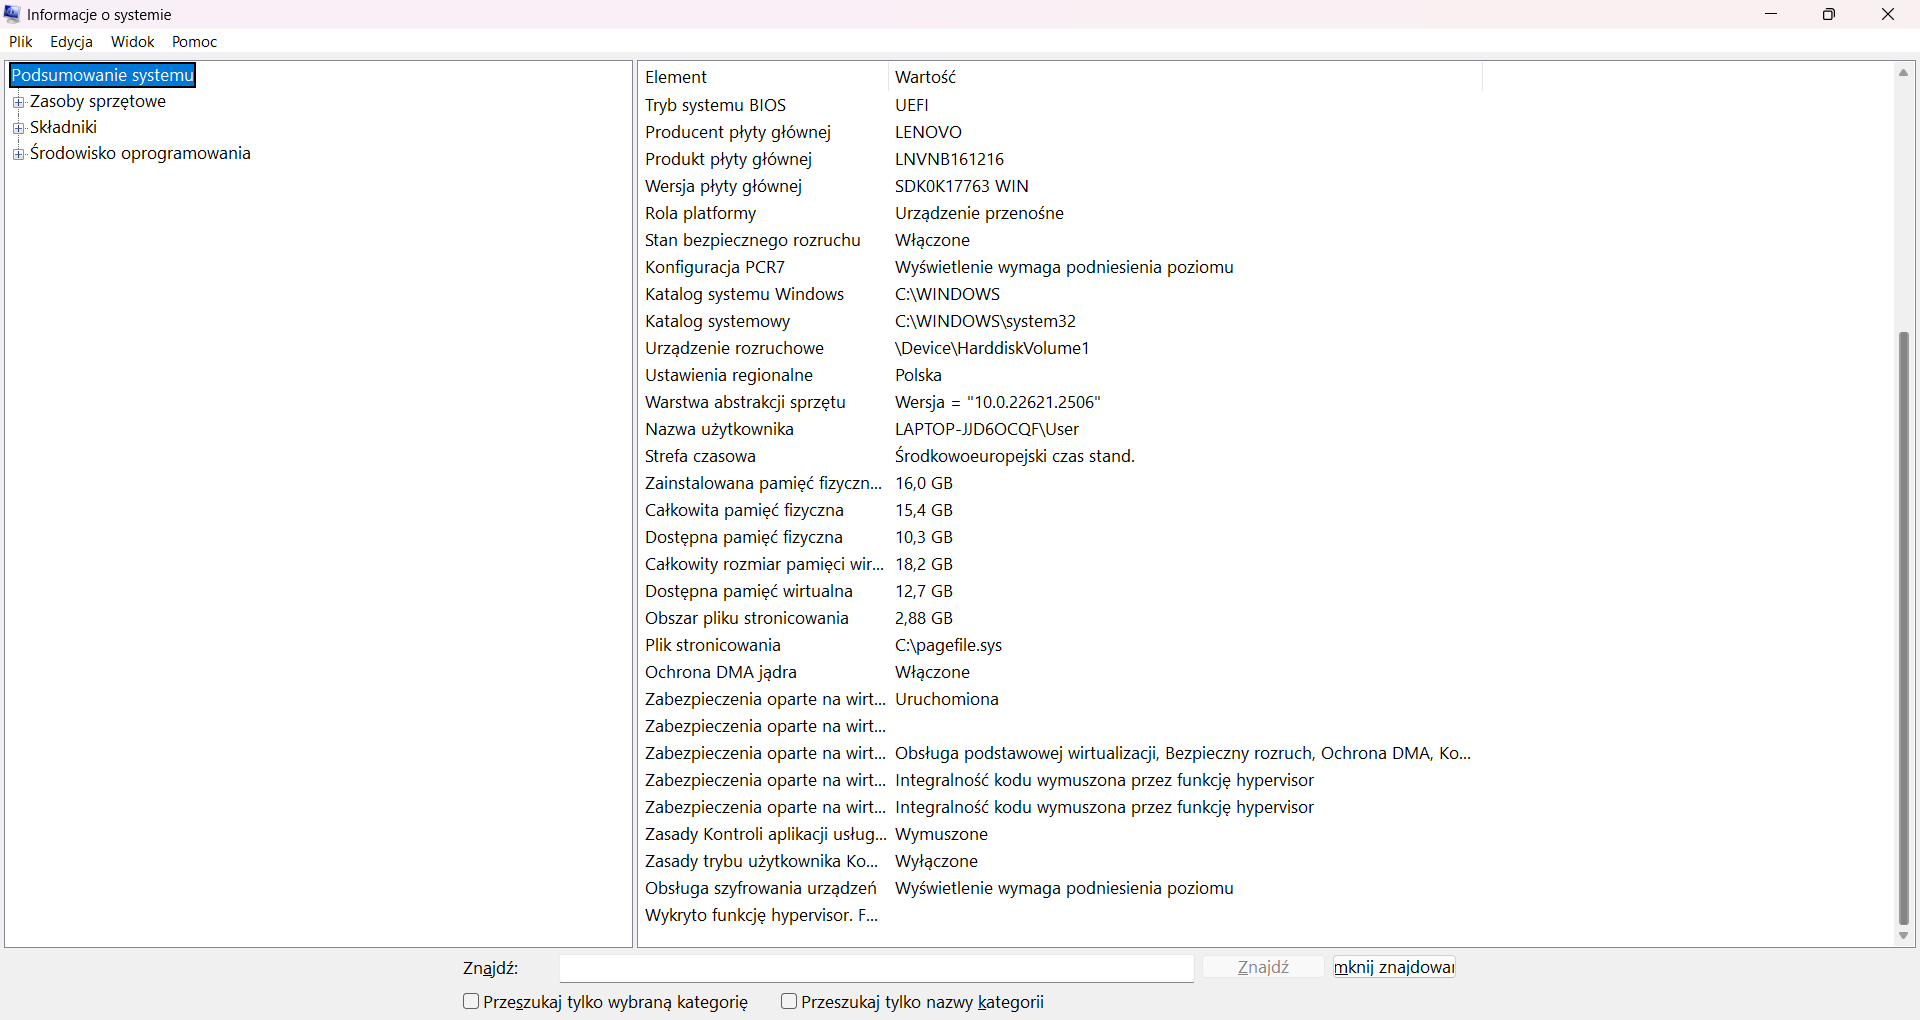Click the value \Device\HarddiskVolume1
The width and height of the screenshot is (1920, 1020).
click(x=992, y=348)
